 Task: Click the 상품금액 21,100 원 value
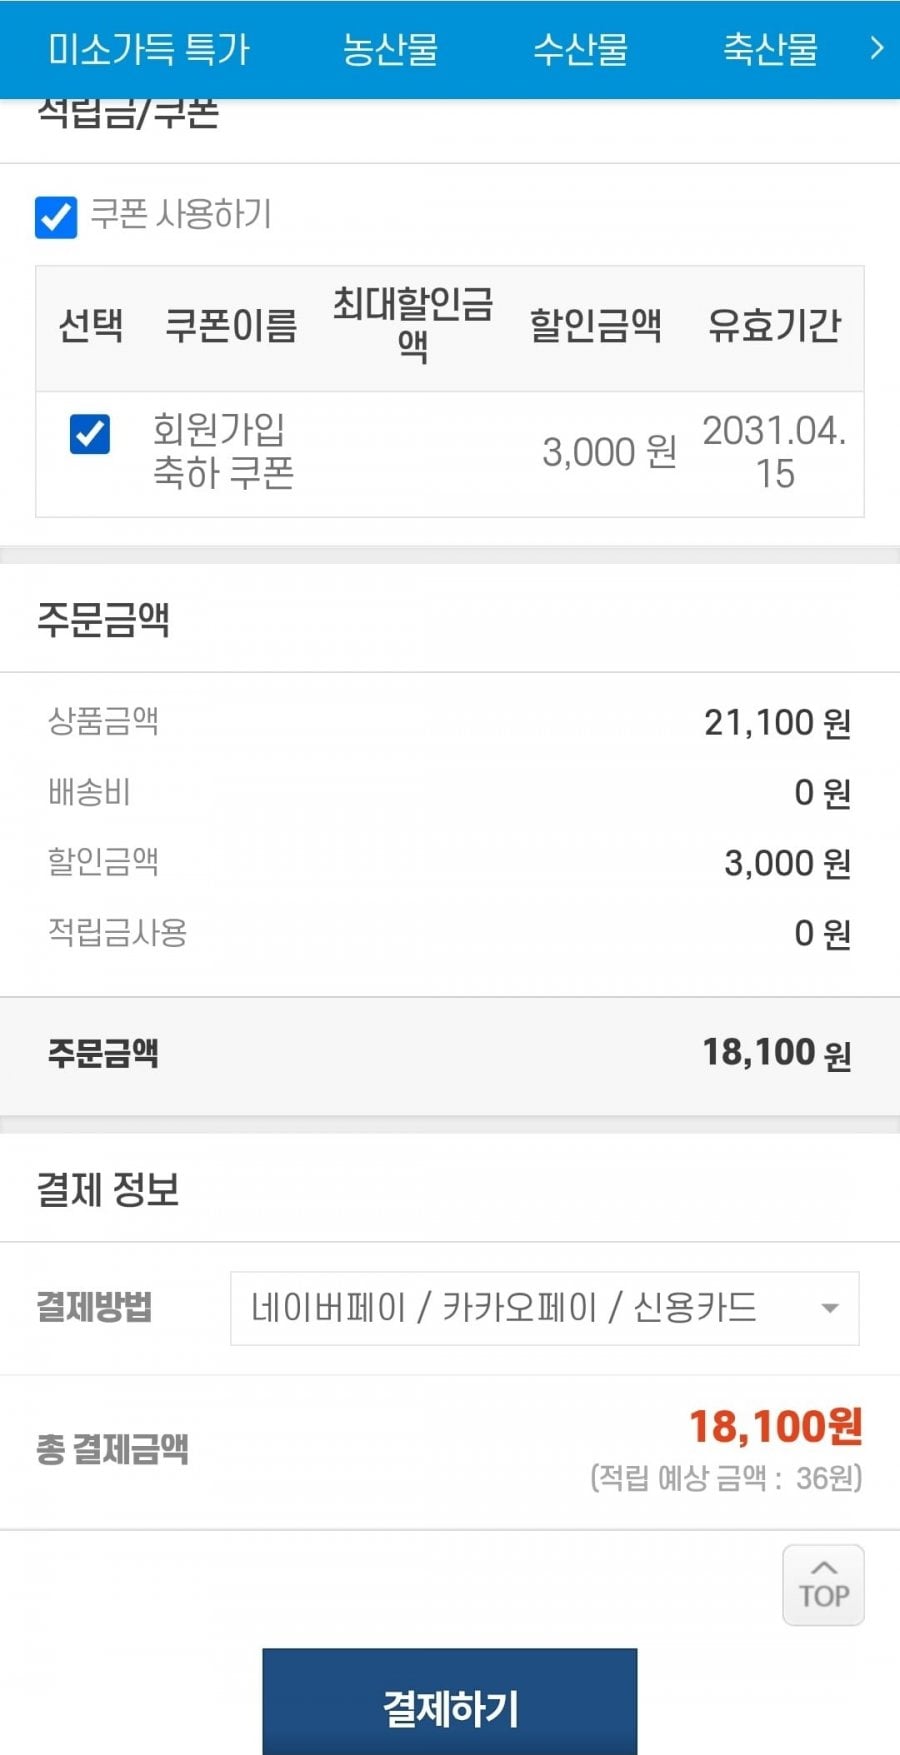[x=777, y=722]
